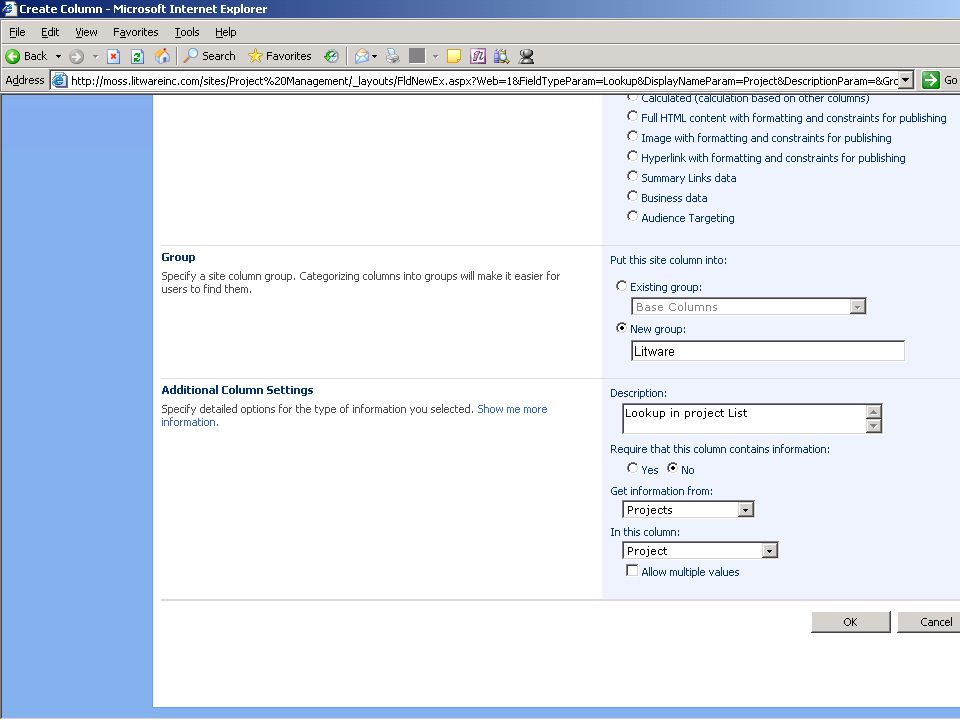The width and height of the screenshot is (960, 720).
Task: Click the Messenger person icon
Action: (x=526, y=57)
